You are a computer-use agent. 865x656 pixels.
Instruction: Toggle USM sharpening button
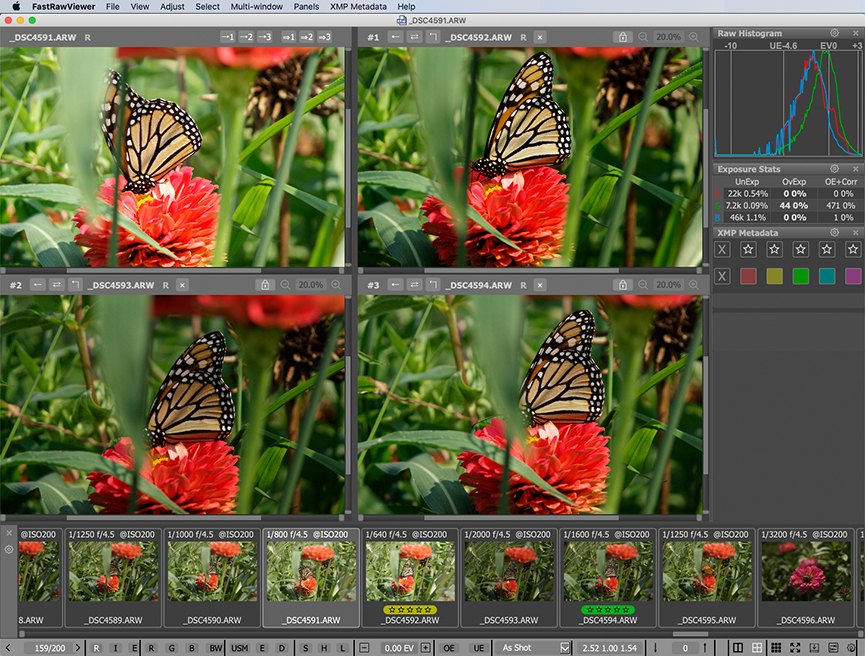tap(240, 648)
